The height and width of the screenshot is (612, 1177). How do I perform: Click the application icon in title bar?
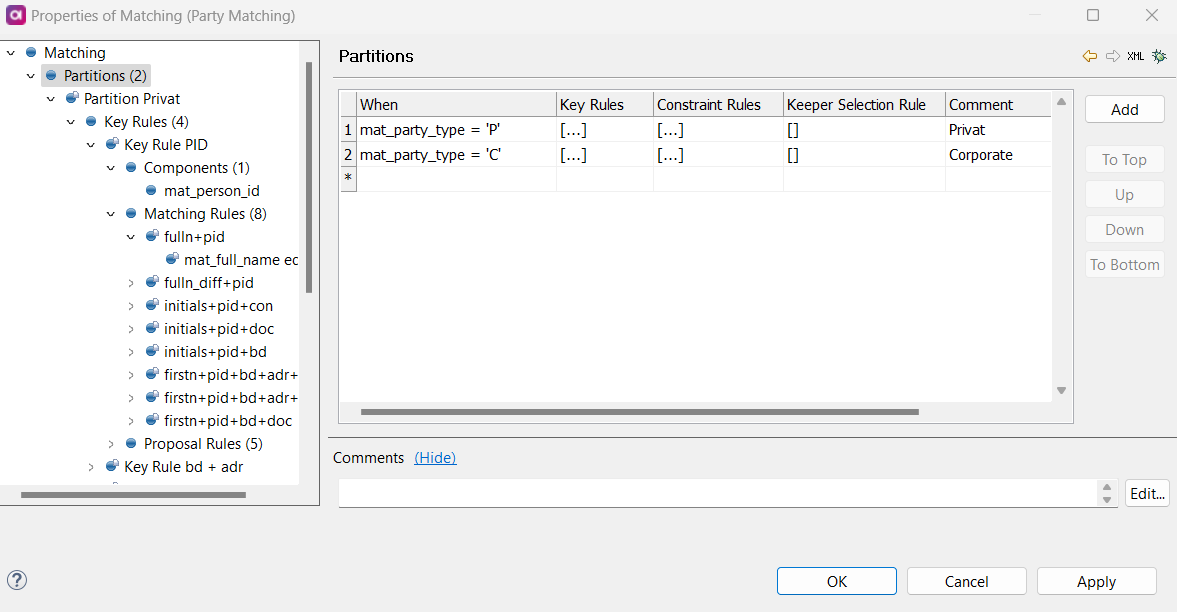pos(16,15)
